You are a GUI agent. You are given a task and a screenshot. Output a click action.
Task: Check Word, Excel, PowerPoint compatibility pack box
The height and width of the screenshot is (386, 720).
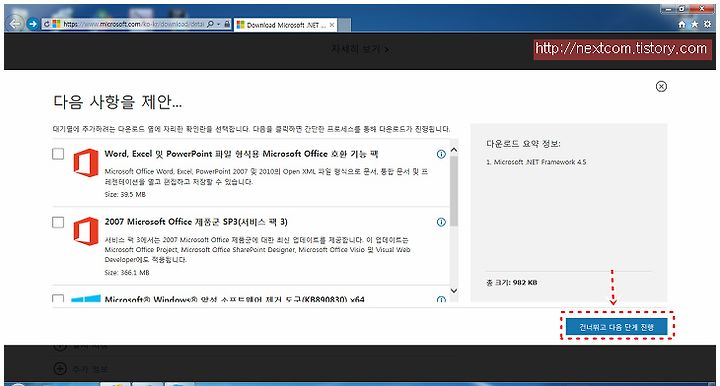click(x=58, y=154)
